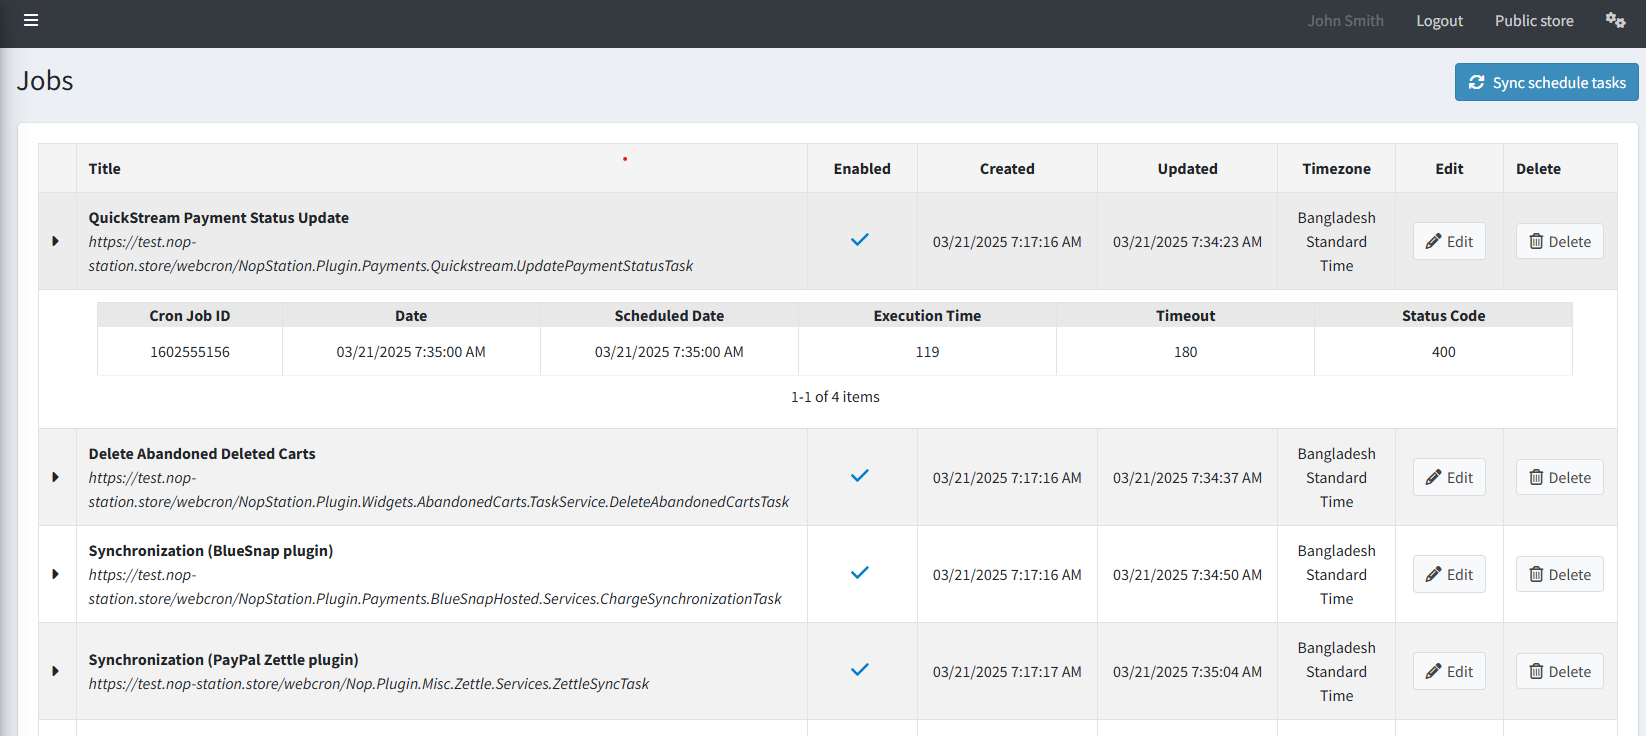Viewport: 1646px width, 736px height.
Task: Click the Status Code column header
Action: (x=1444, y=316)
